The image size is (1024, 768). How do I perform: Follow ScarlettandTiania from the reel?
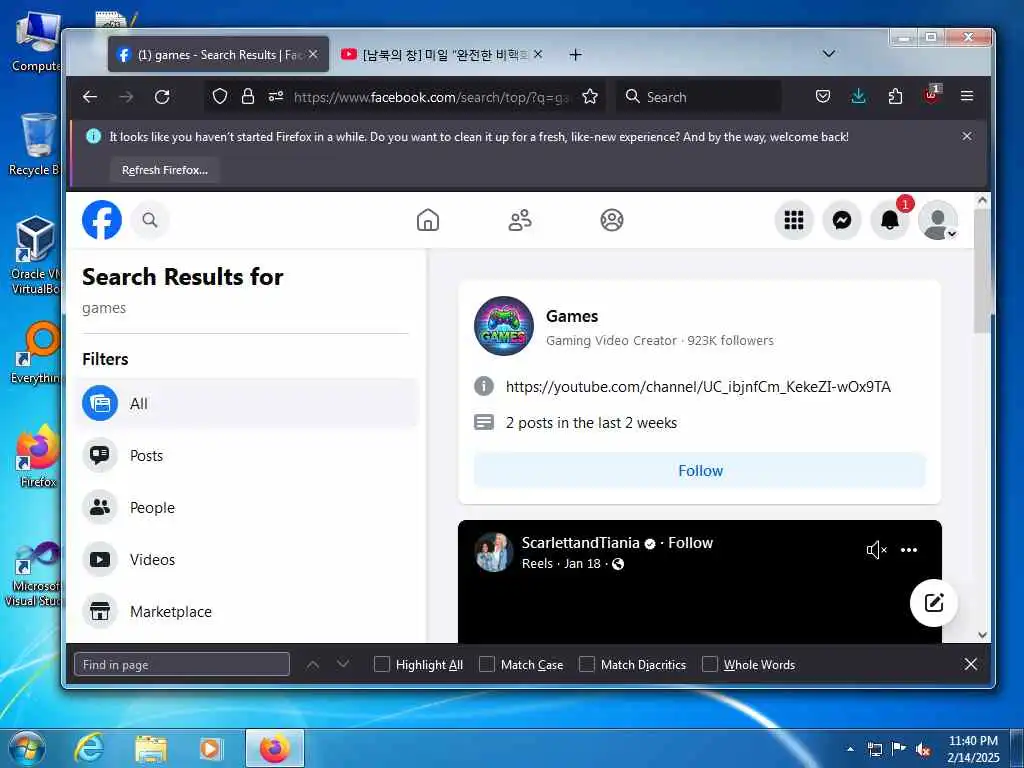tap(690, 543)
